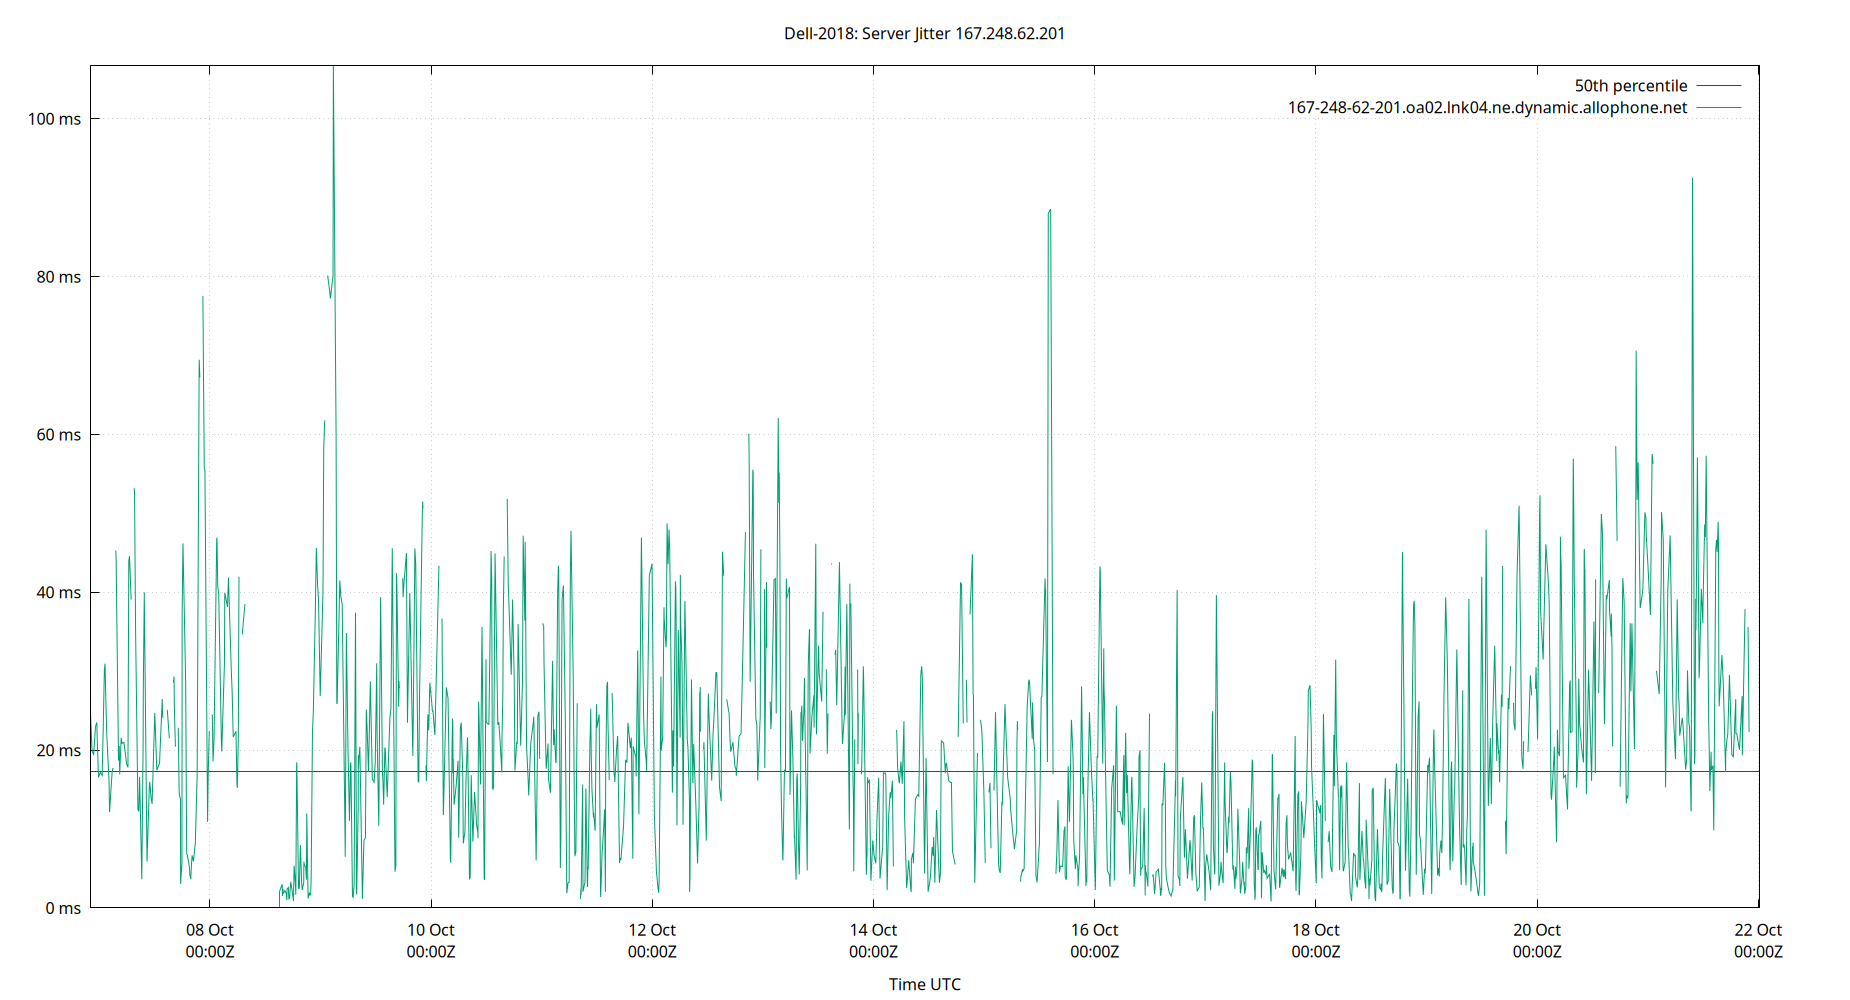
Task: Click the "Time UTC" axis title
Action: [925, 984]
